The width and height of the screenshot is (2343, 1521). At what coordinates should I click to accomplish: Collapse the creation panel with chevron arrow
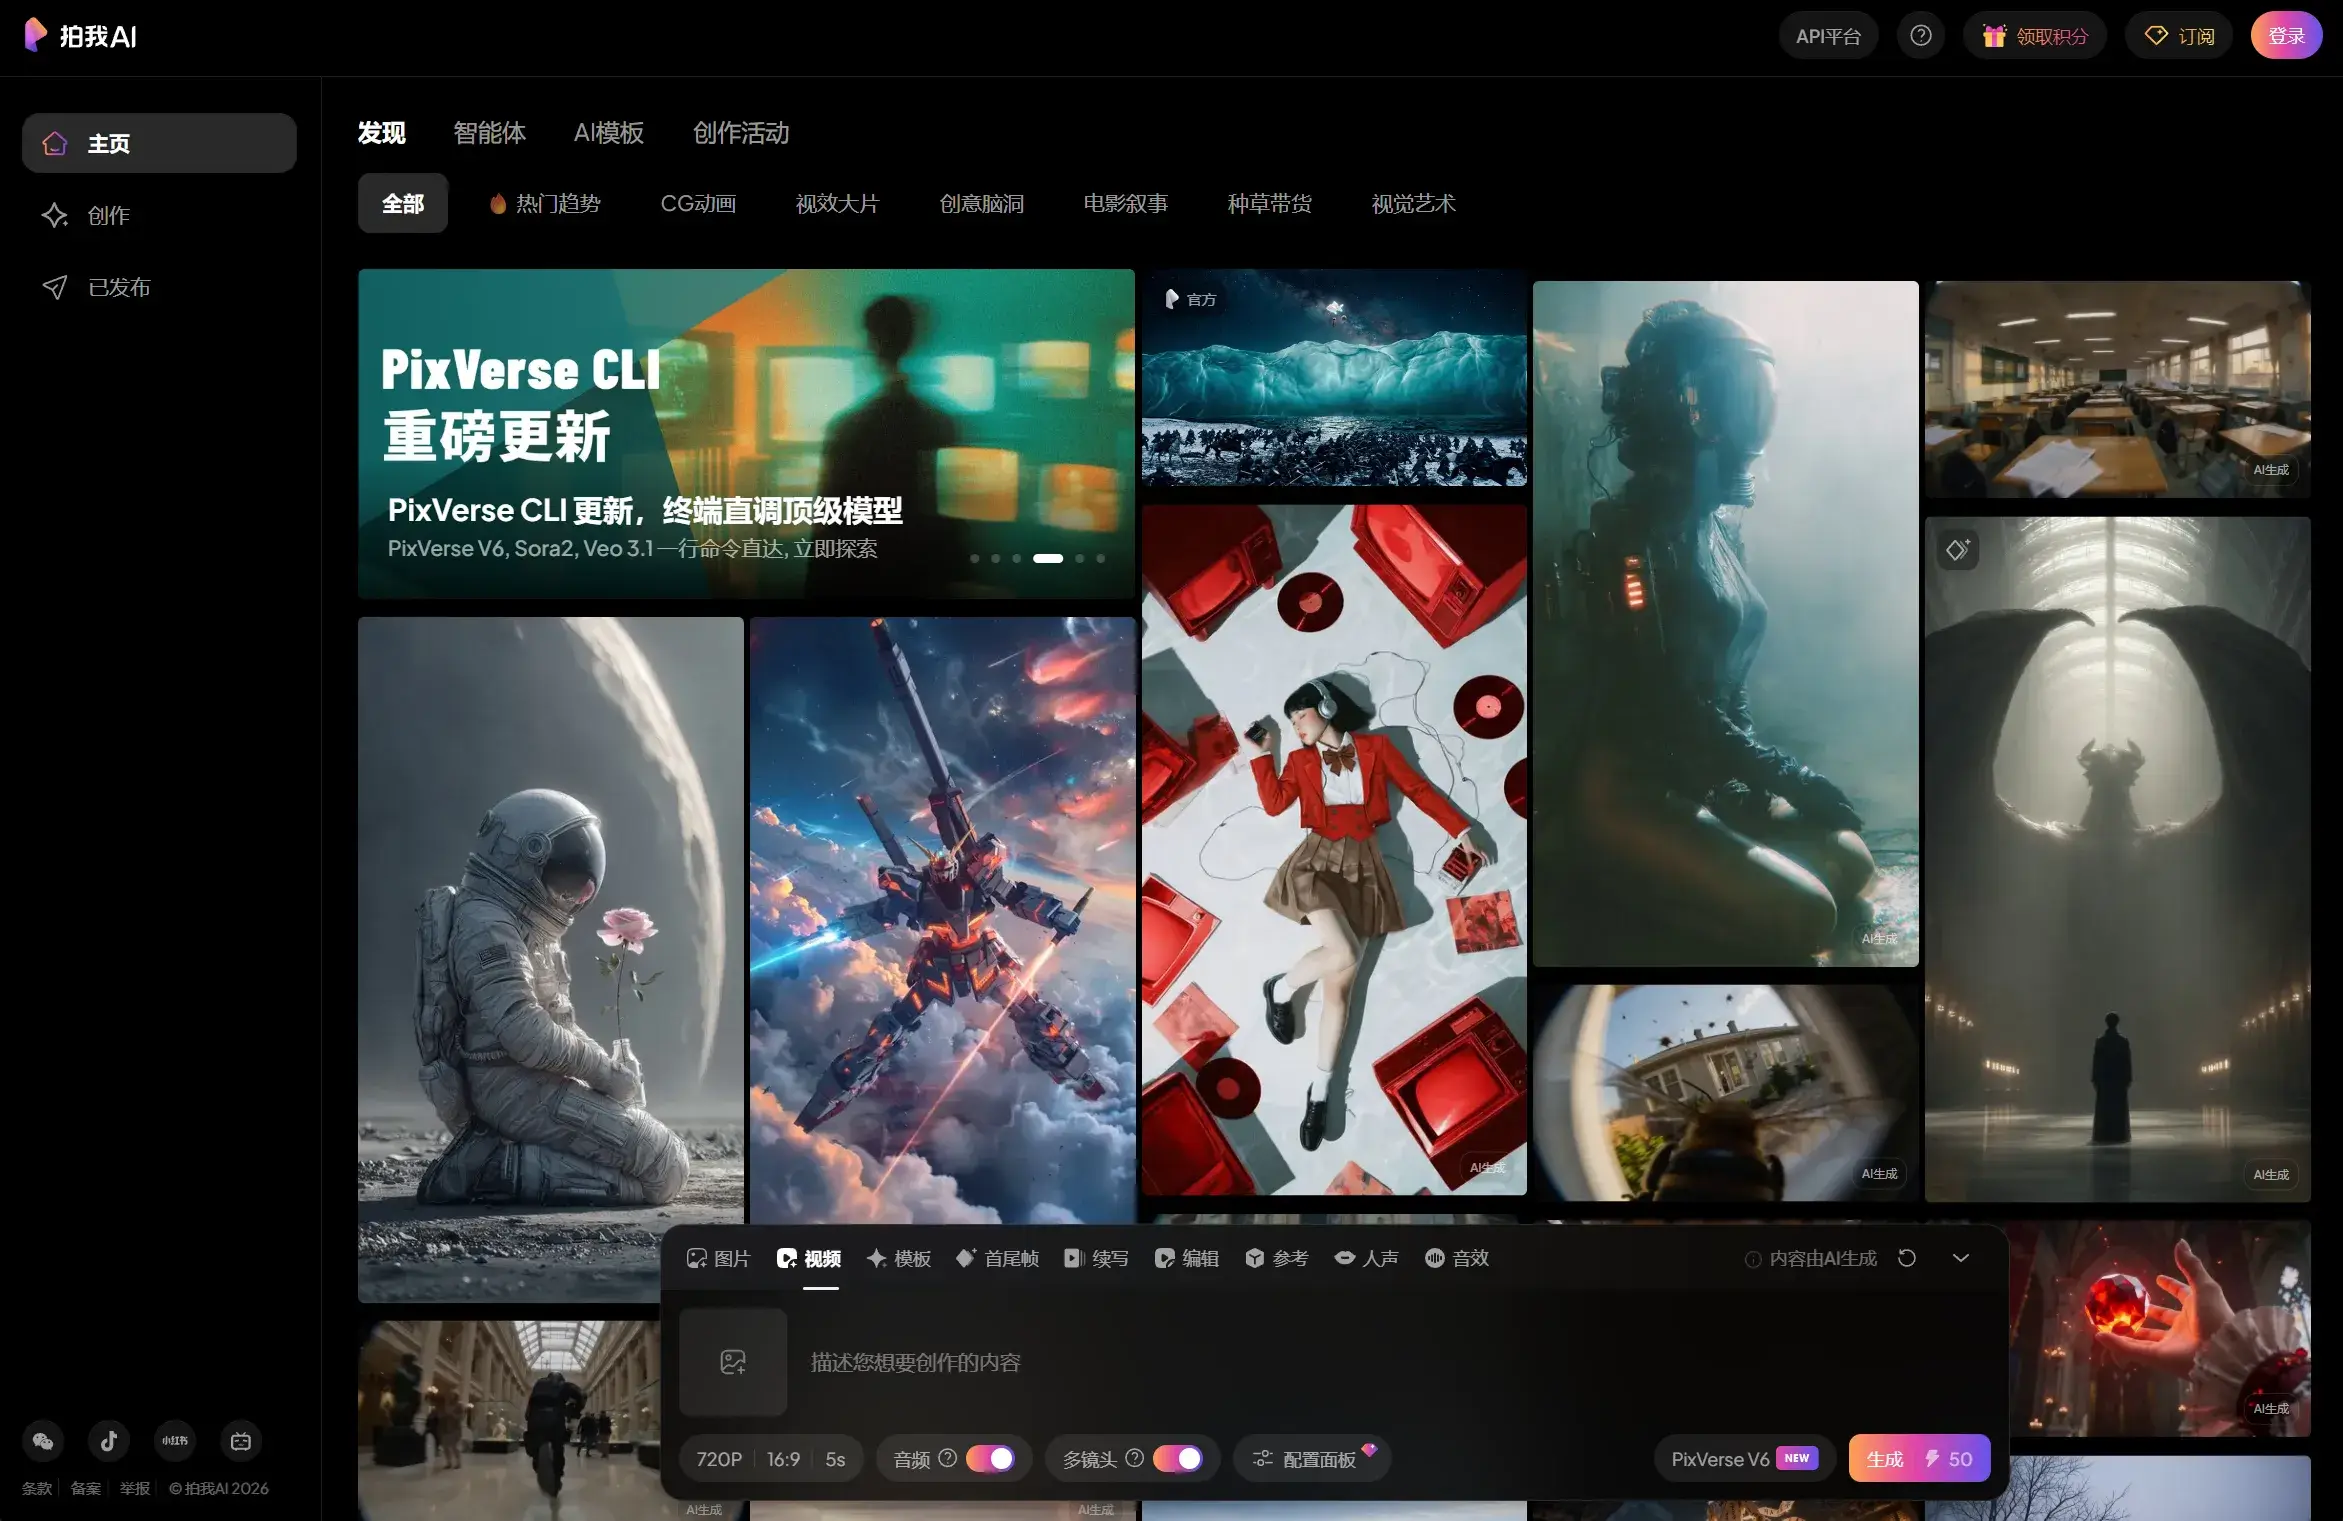1961,1258
